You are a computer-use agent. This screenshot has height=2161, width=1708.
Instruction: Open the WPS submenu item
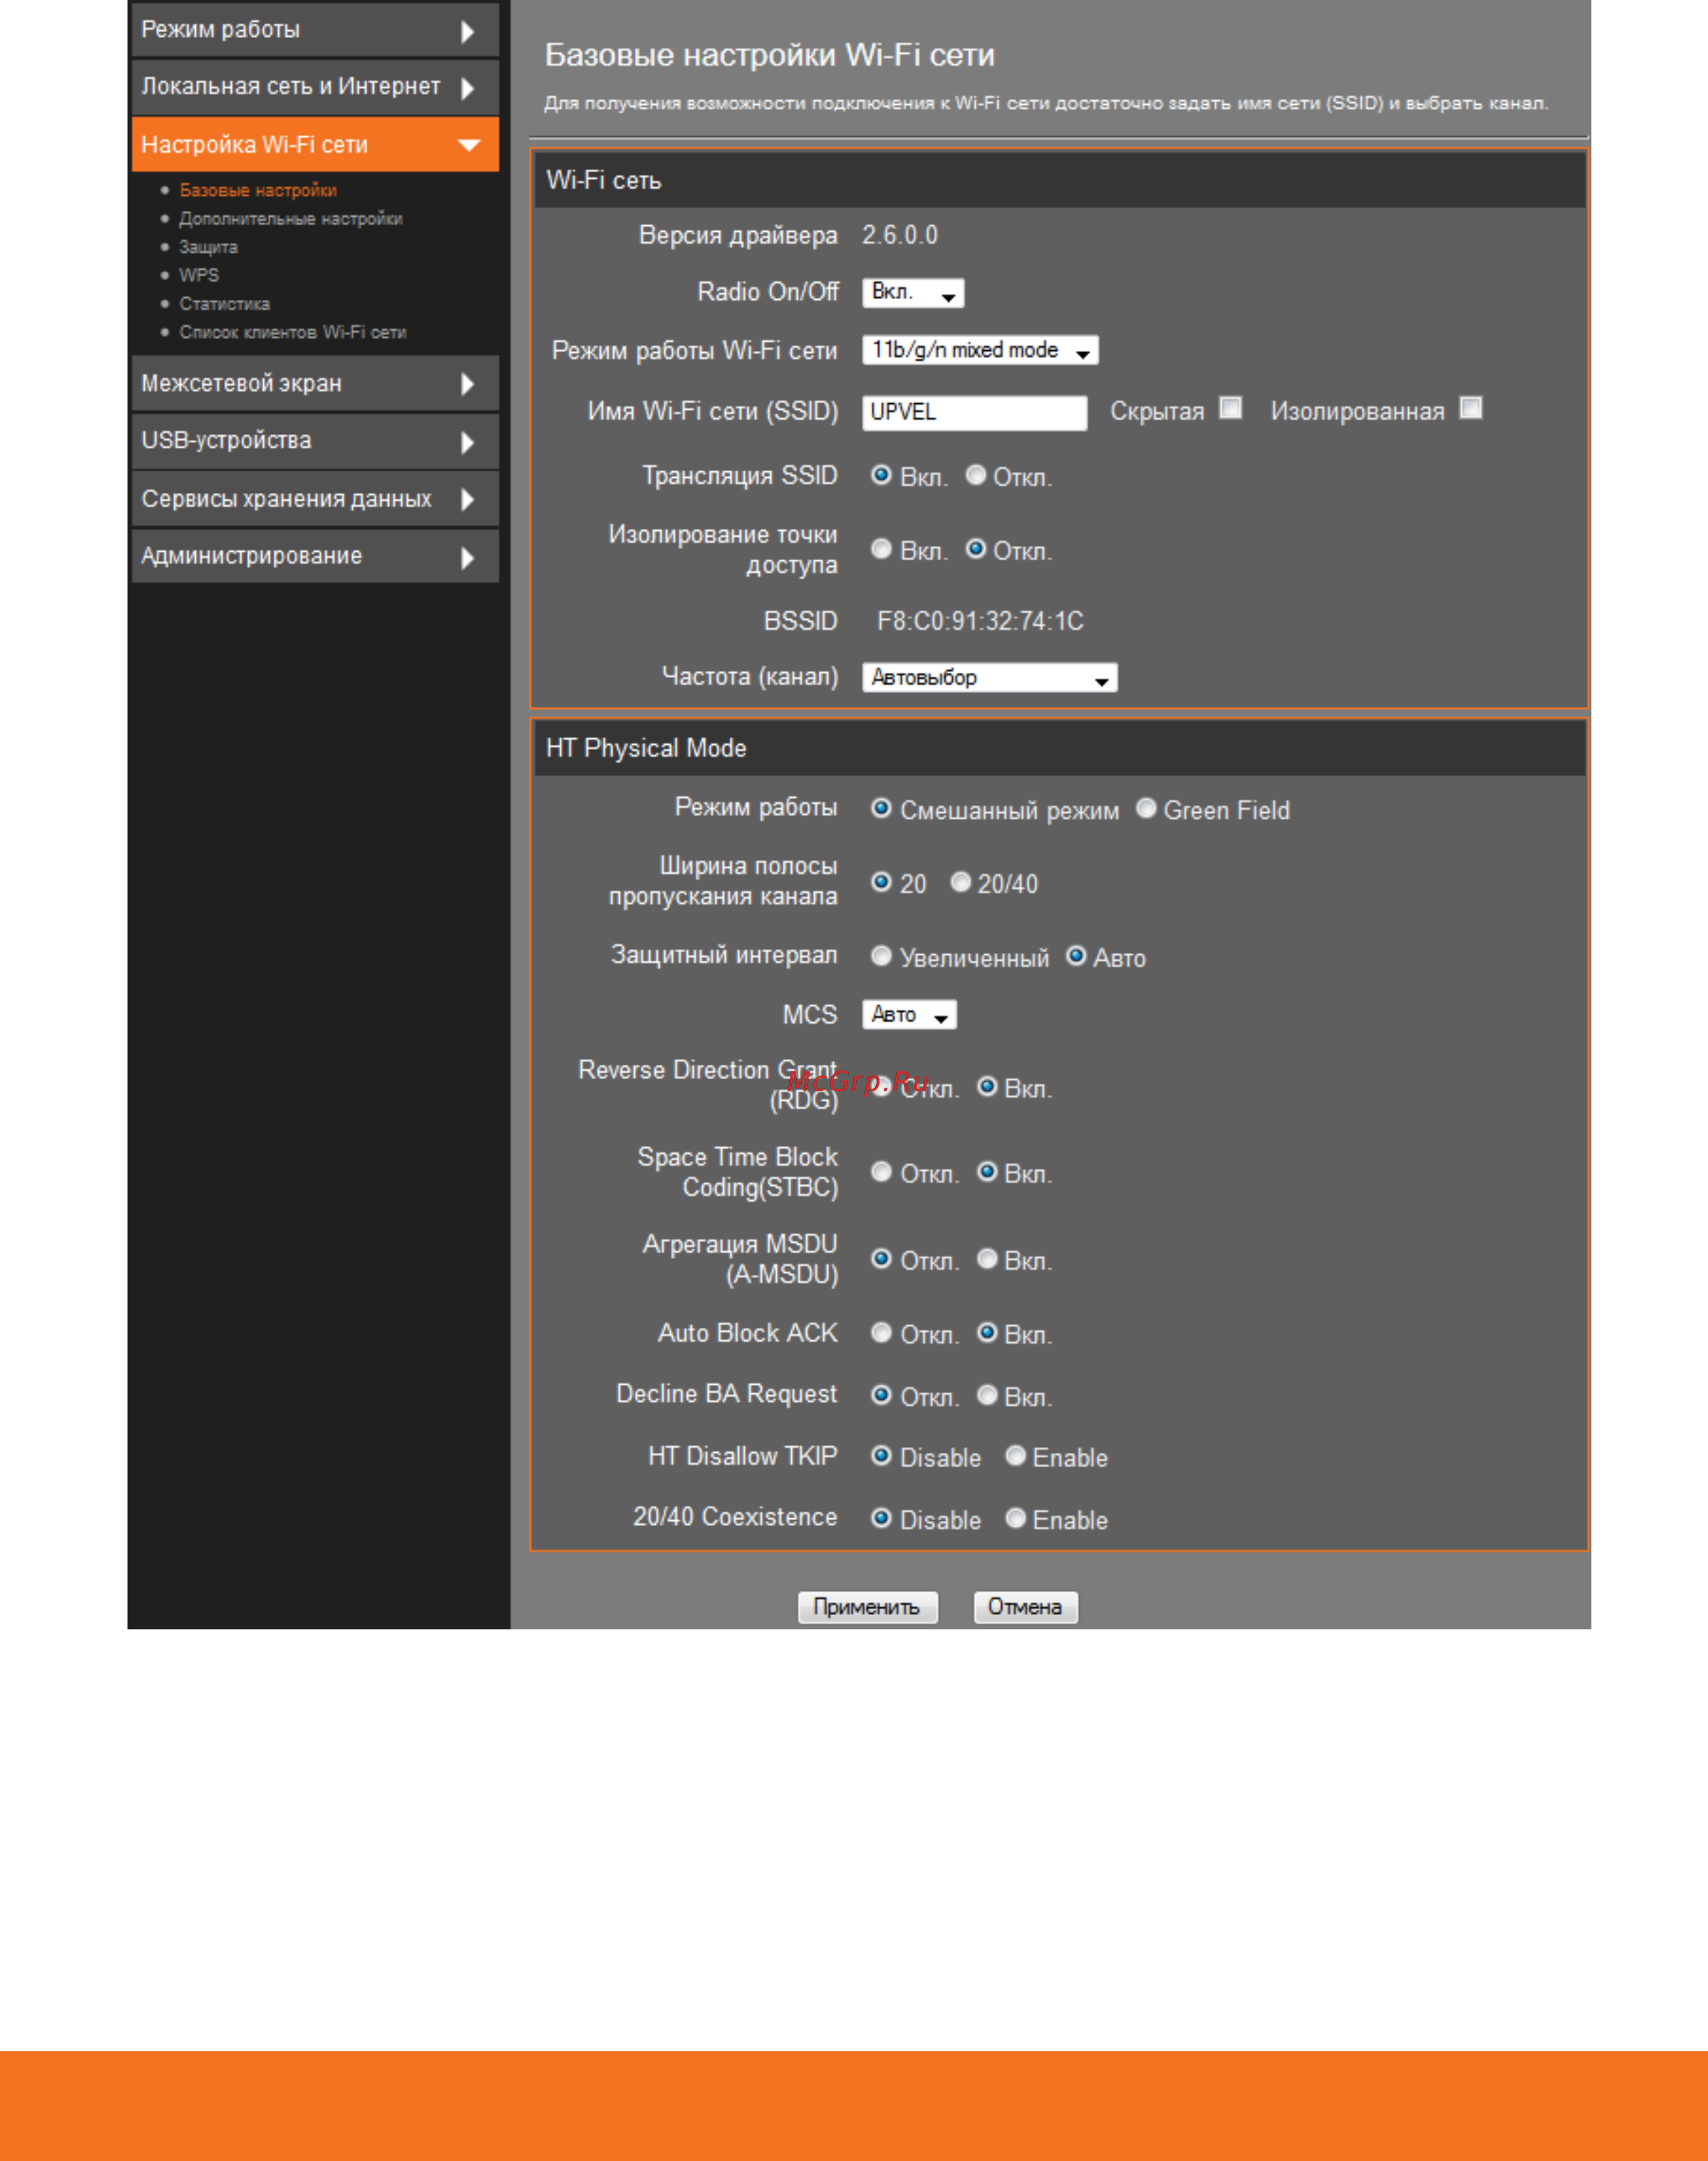[199, 275]
